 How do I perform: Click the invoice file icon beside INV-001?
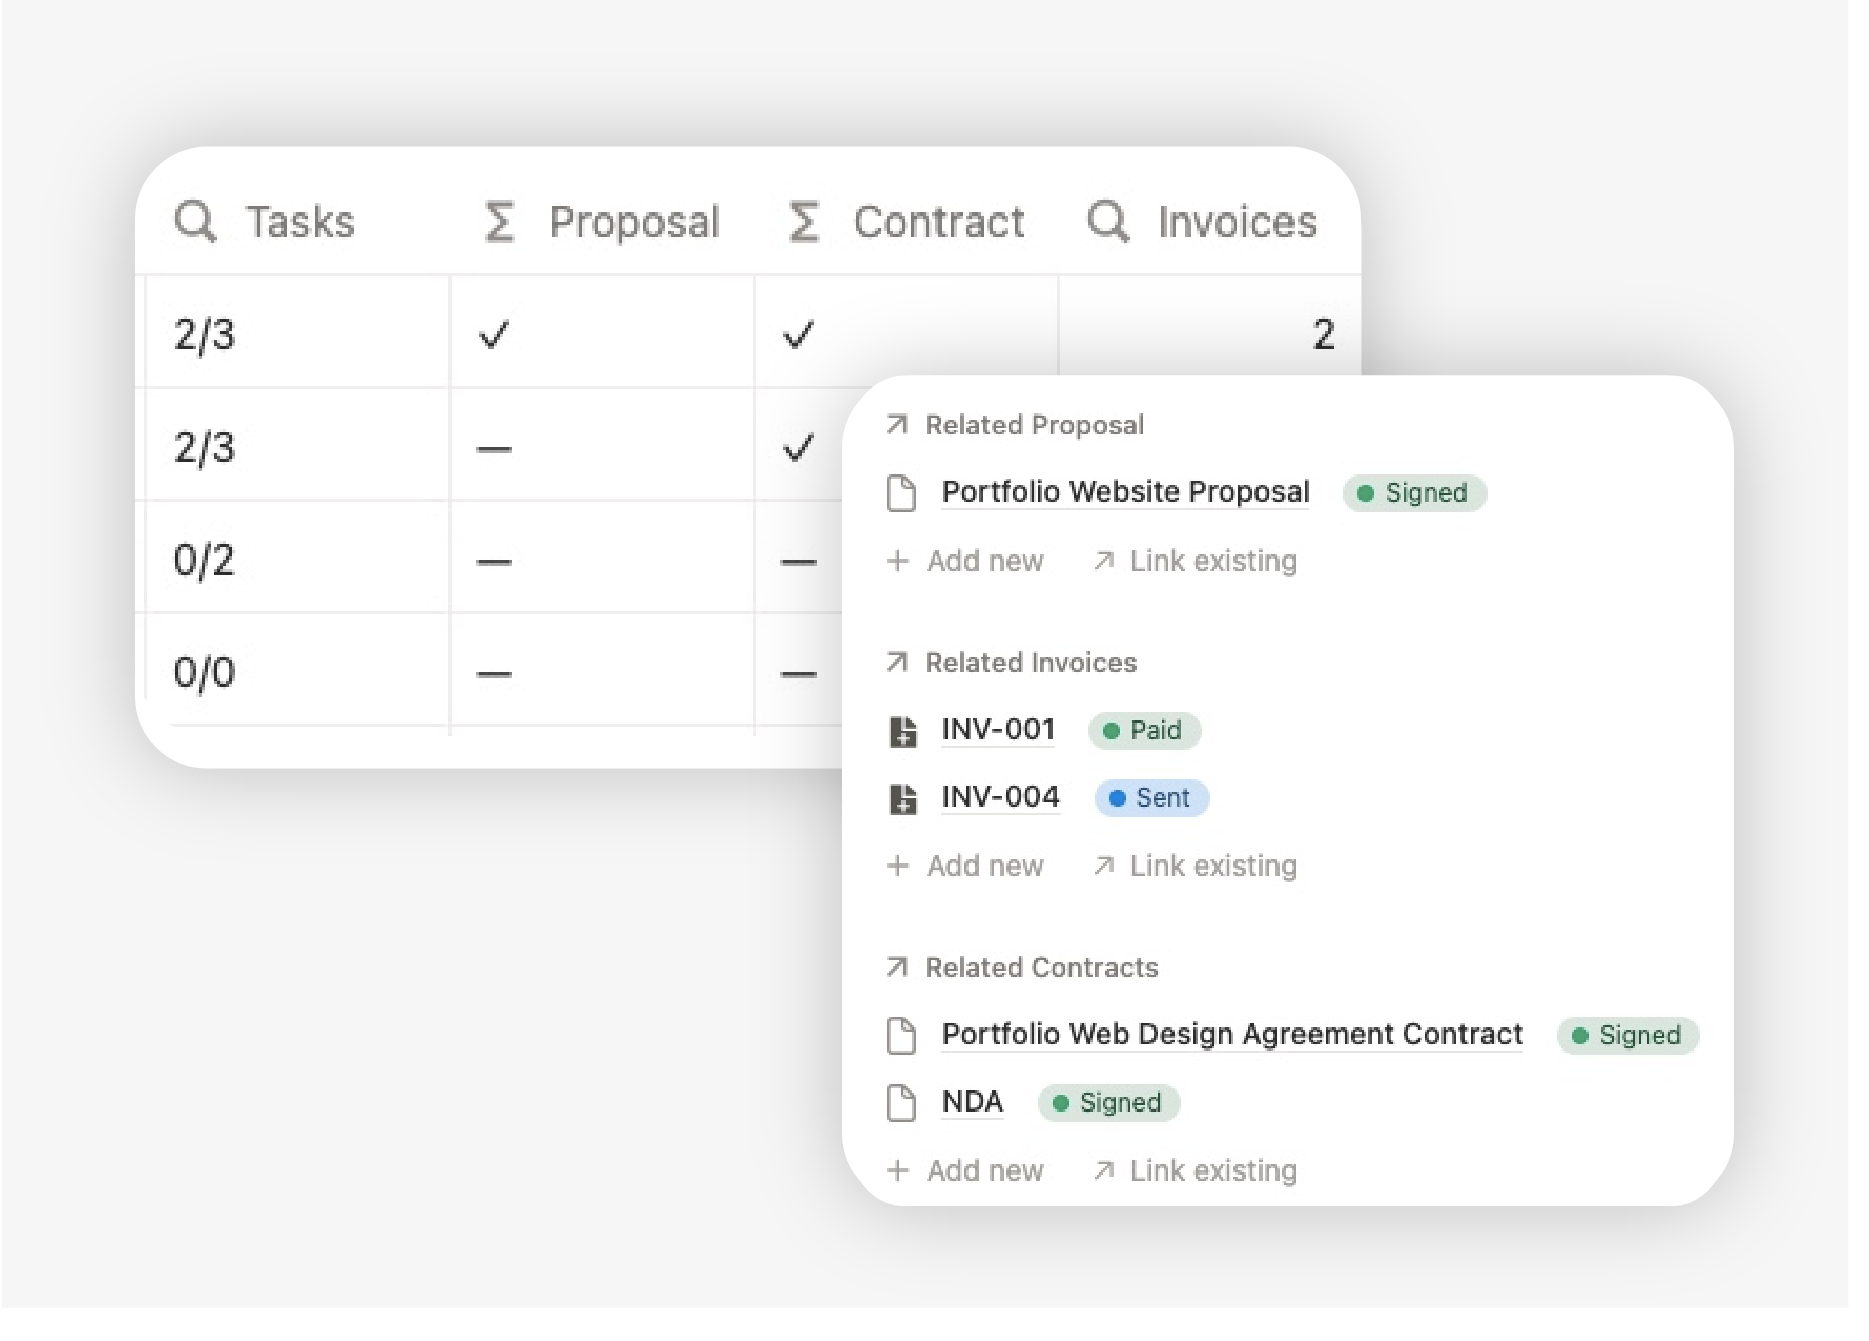pyautogui.click(x=902, y=731)
